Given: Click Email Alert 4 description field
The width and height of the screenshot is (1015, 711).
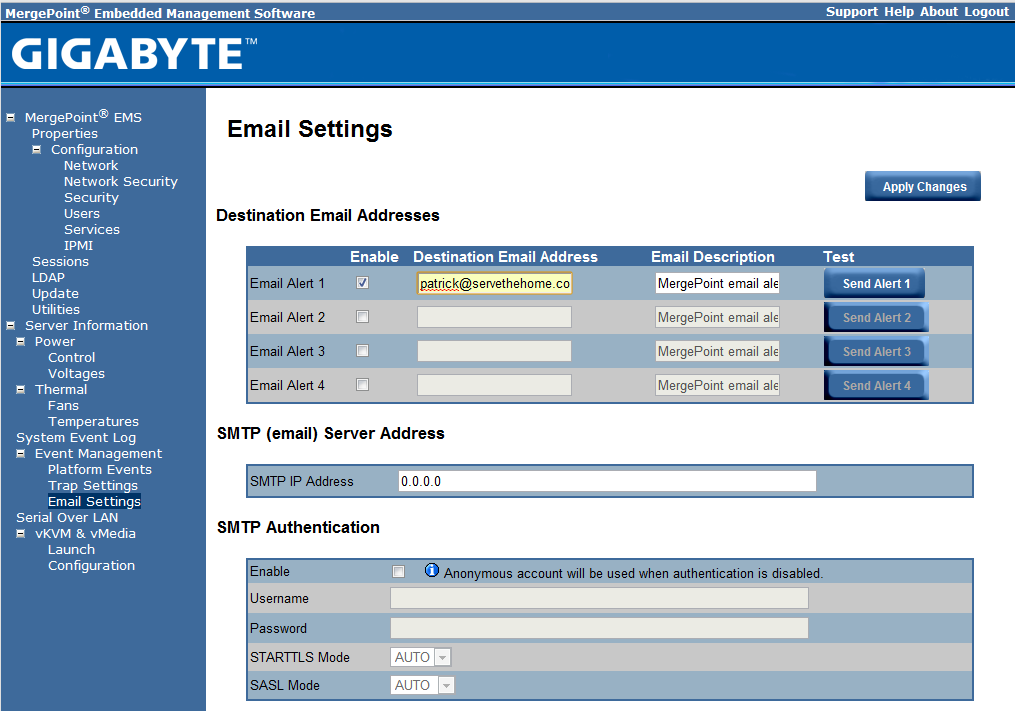Looking at the screenshot, I should 717,385.
